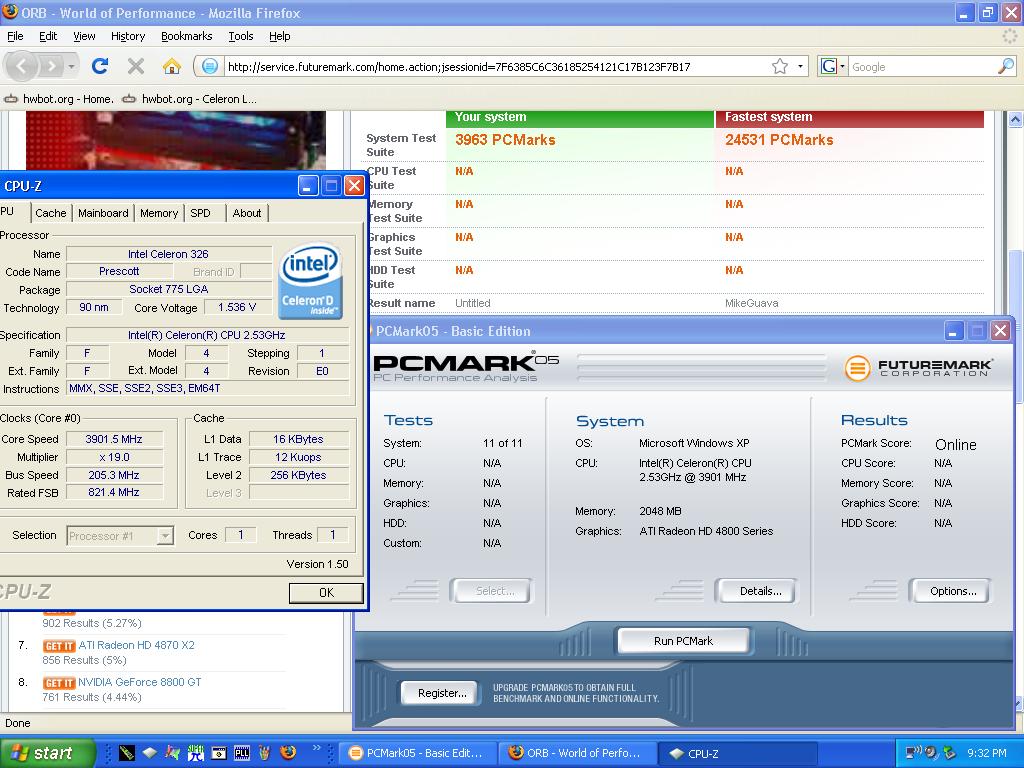
Task: Open the File menu in Firefox
Action: click(x=15, y=37)
